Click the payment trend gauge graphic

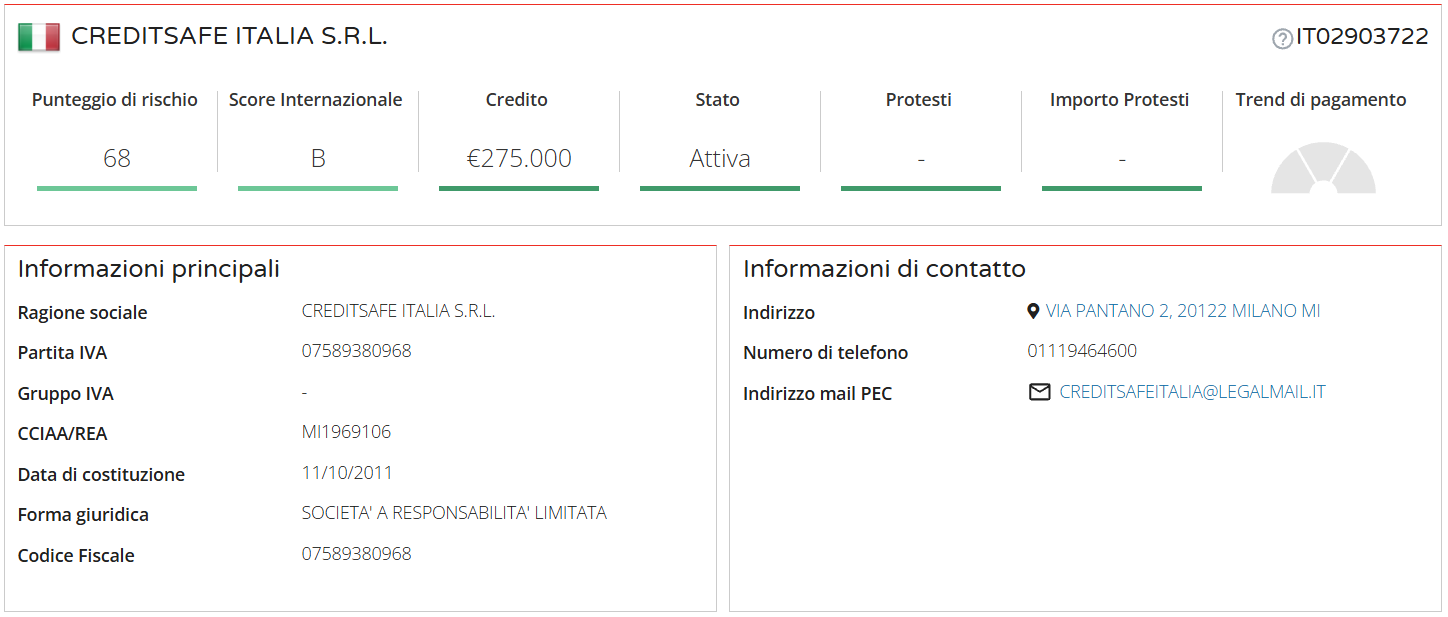click(x=1323, y=168)
